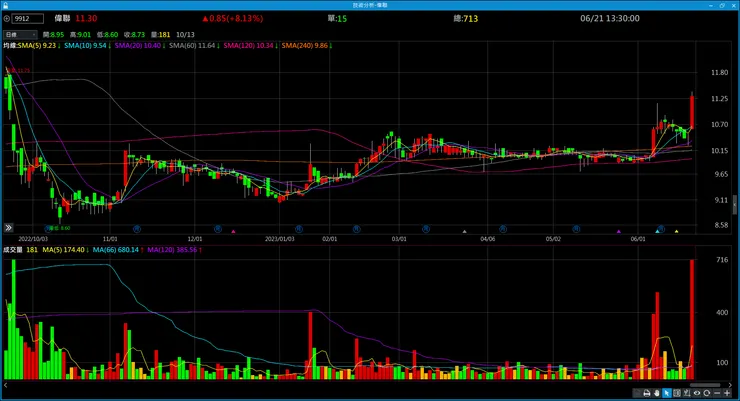The image size is (740, 401).
Task: Expand panel with double-chevron button
Action: coord(8,228)
